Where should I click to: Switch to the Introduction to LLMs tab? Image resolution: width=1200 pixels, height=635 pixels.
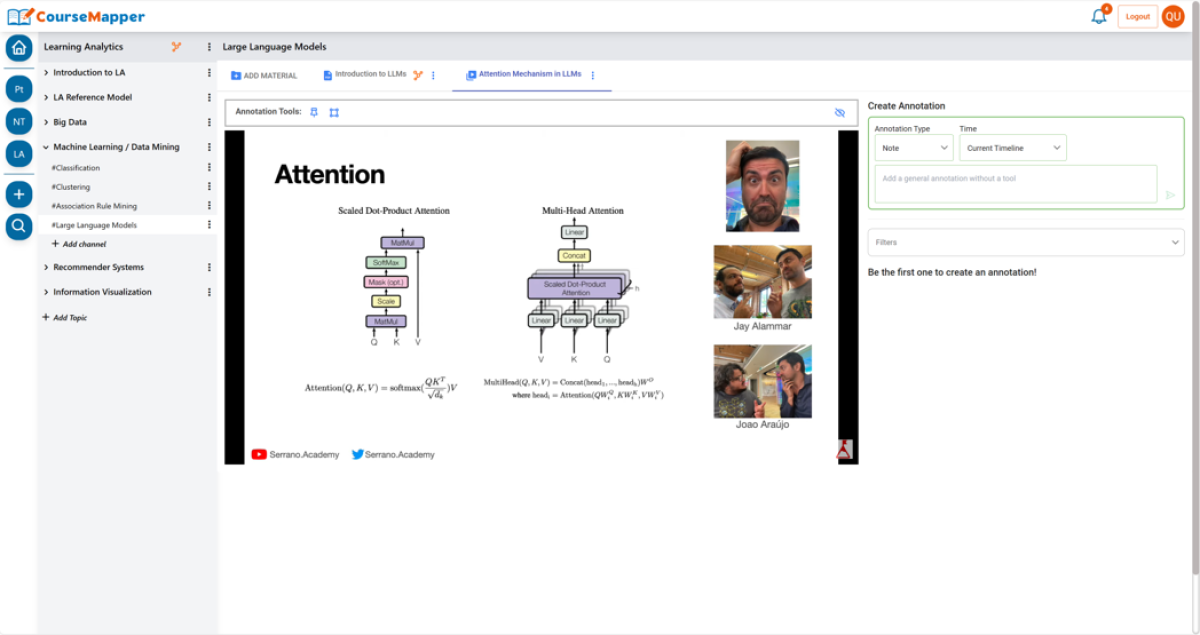point(370,75)
